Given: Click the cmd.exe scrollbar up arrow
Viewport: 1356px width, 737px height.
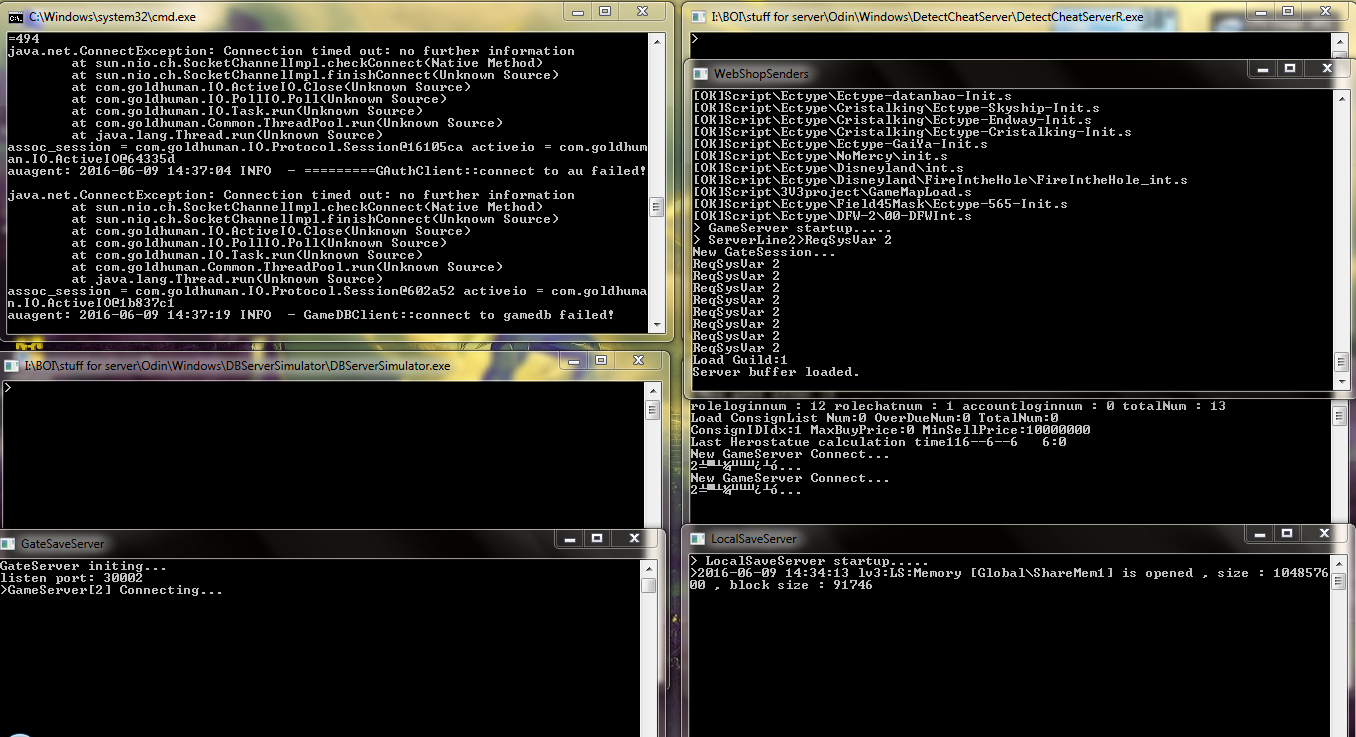Looking at the screenshot, I should (x=656, y=41).
